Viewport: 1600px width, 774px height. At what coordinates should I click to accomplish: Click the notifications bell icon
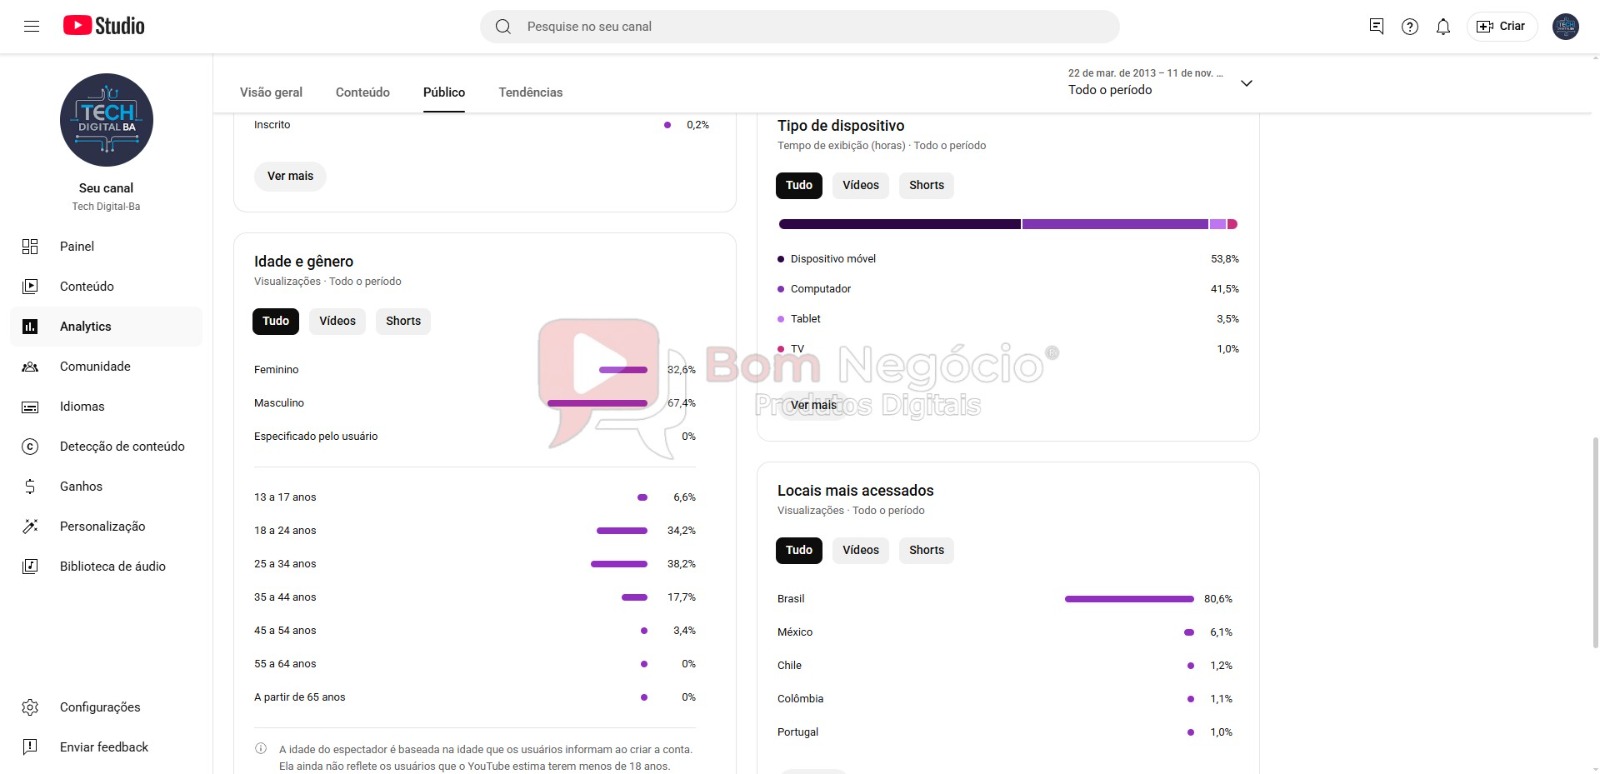pyautogui.click(x=1443, y=27)
